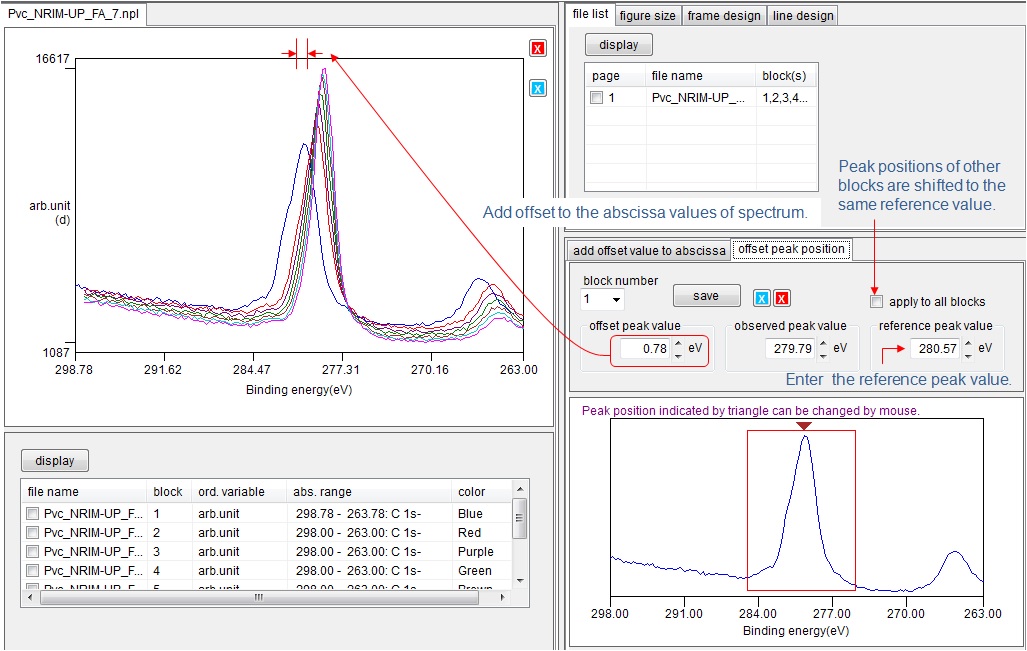
Task: Check the block 1 Blue row checkbox
Action: click(x=32, y=514)
